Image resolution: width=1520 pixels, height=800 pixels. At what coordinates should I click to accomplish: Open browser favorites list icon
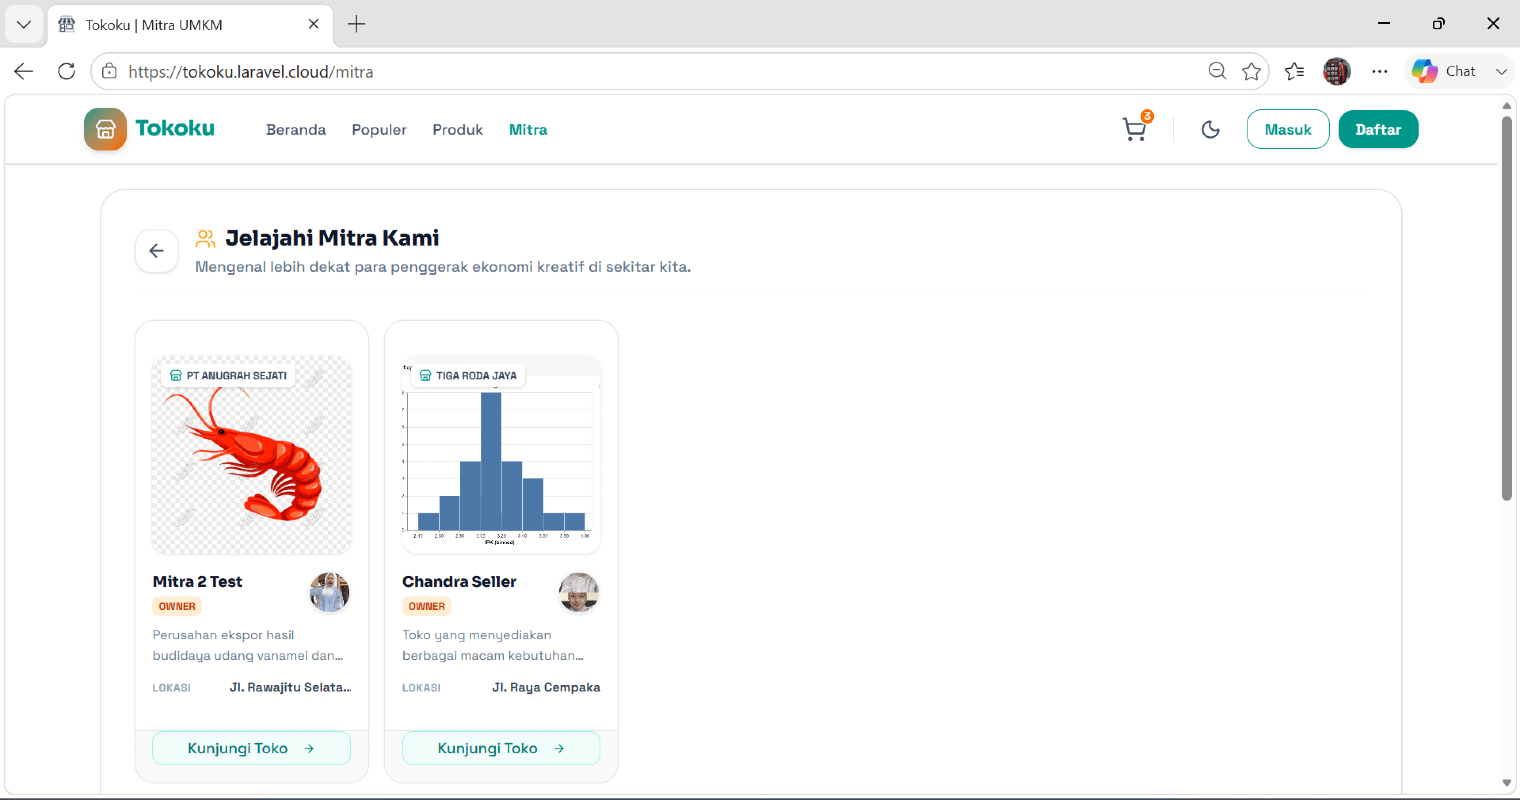tap(1294, 71)
